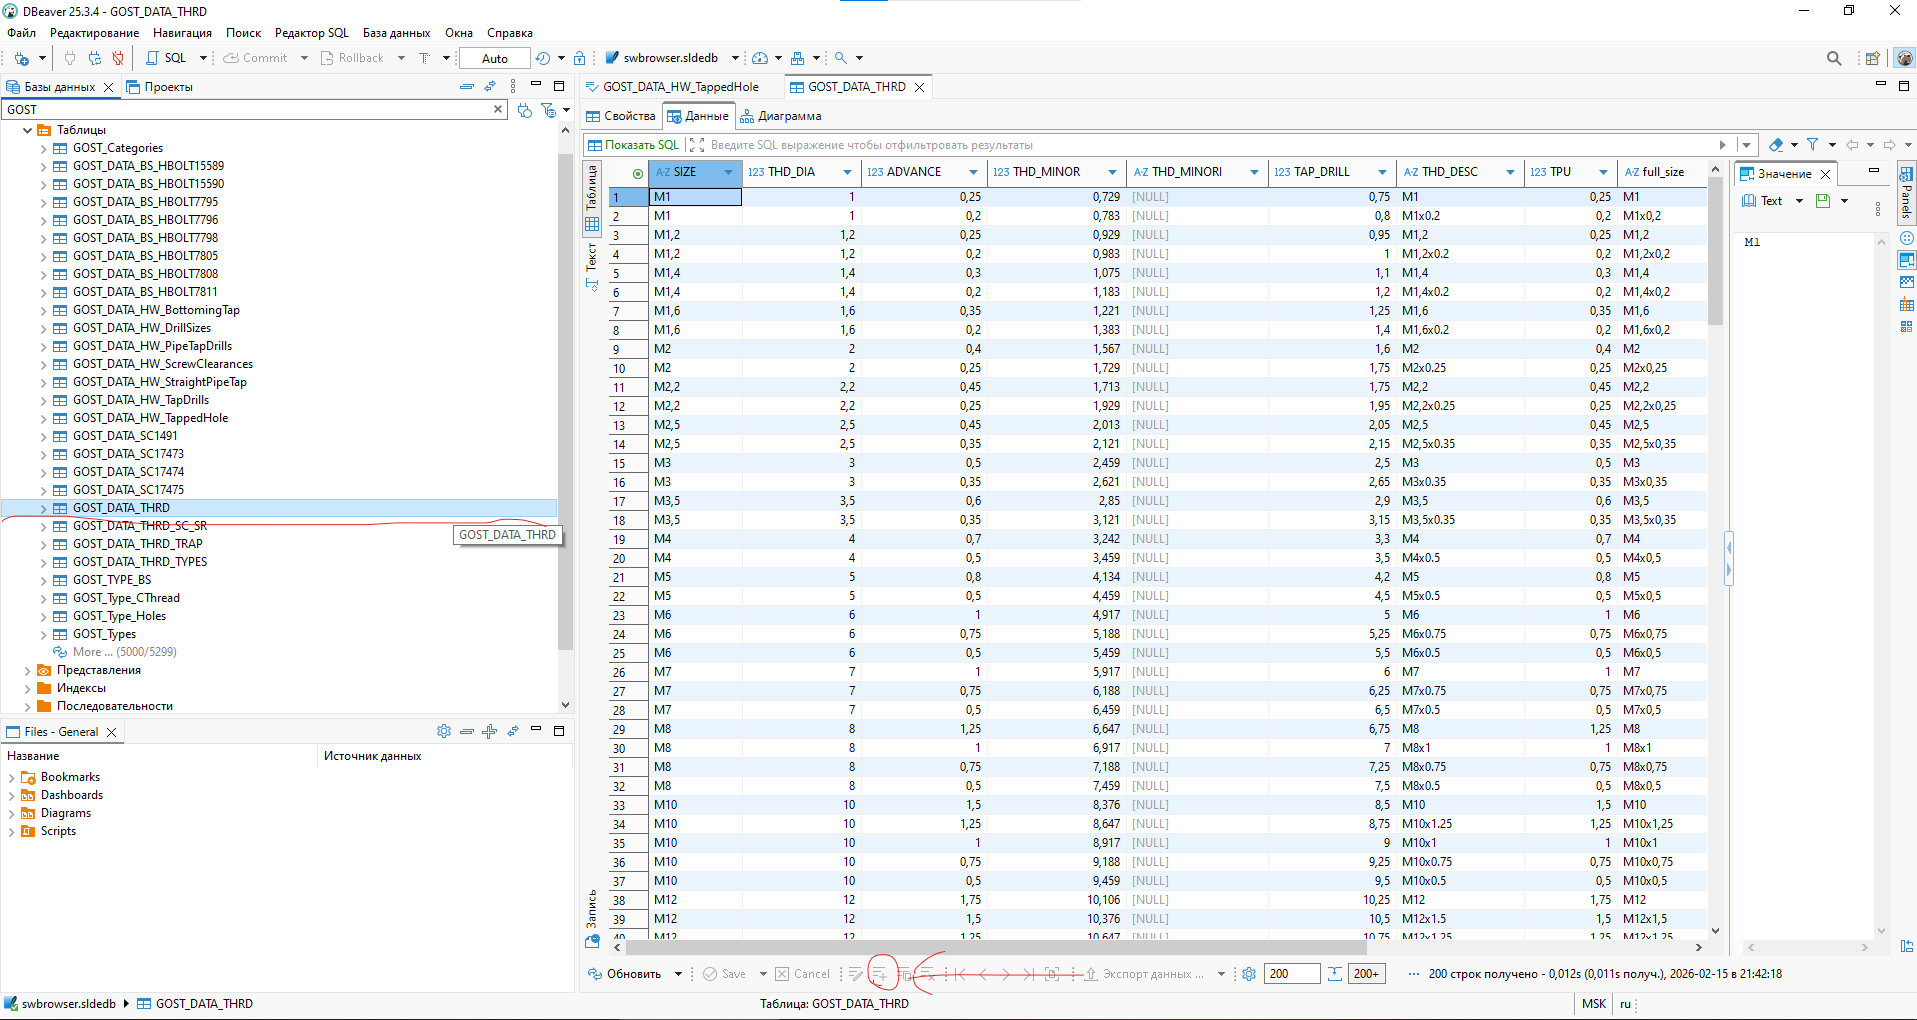Expand the GOST_DATA_THRD_TRAP table node
The image size is (1917, 1020).
pyautogui.click(x=44, y=544)
